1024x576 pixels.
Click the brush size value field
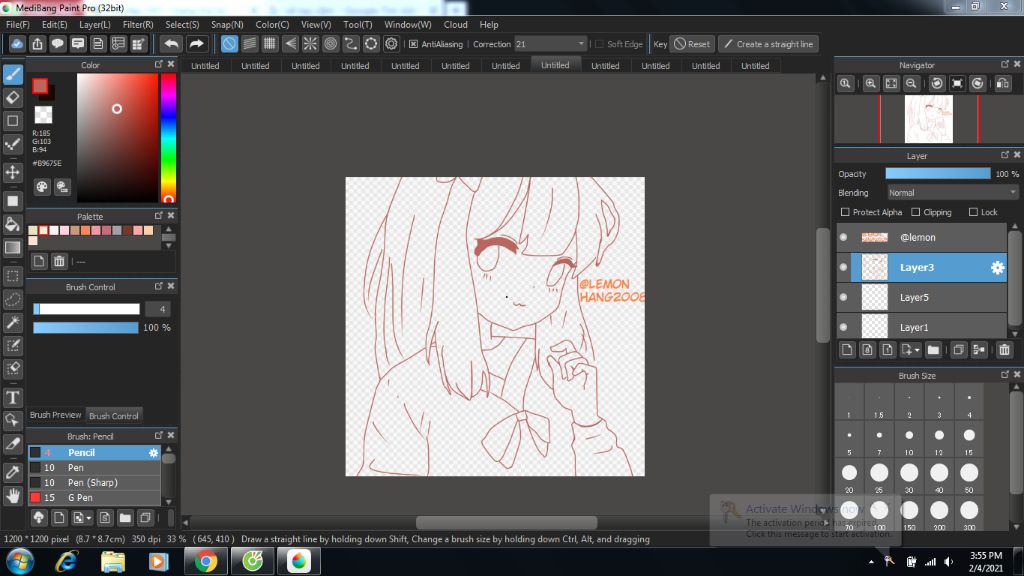point(158,309)
